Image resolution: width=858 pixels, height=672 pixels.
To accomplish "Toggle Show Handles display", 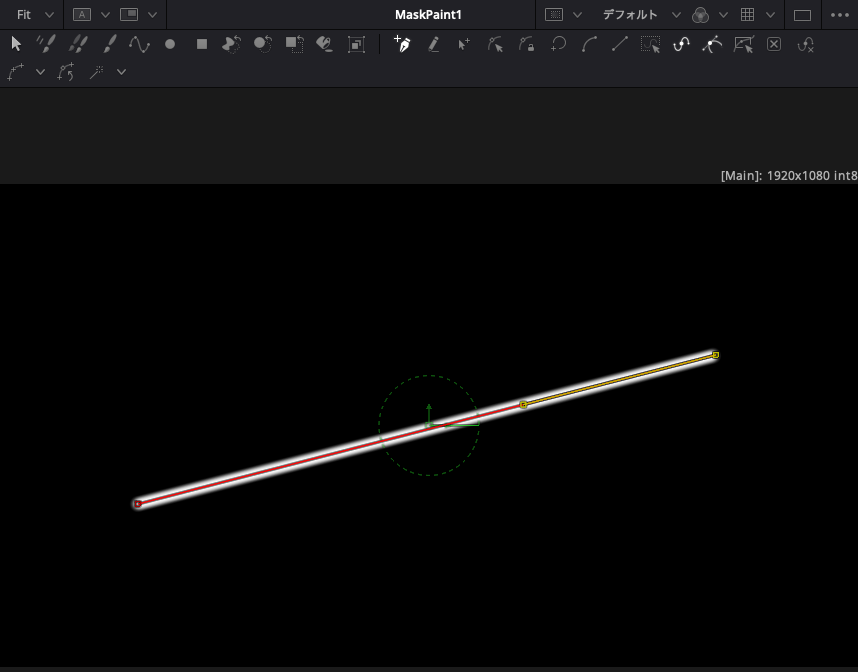I will 712,44.
